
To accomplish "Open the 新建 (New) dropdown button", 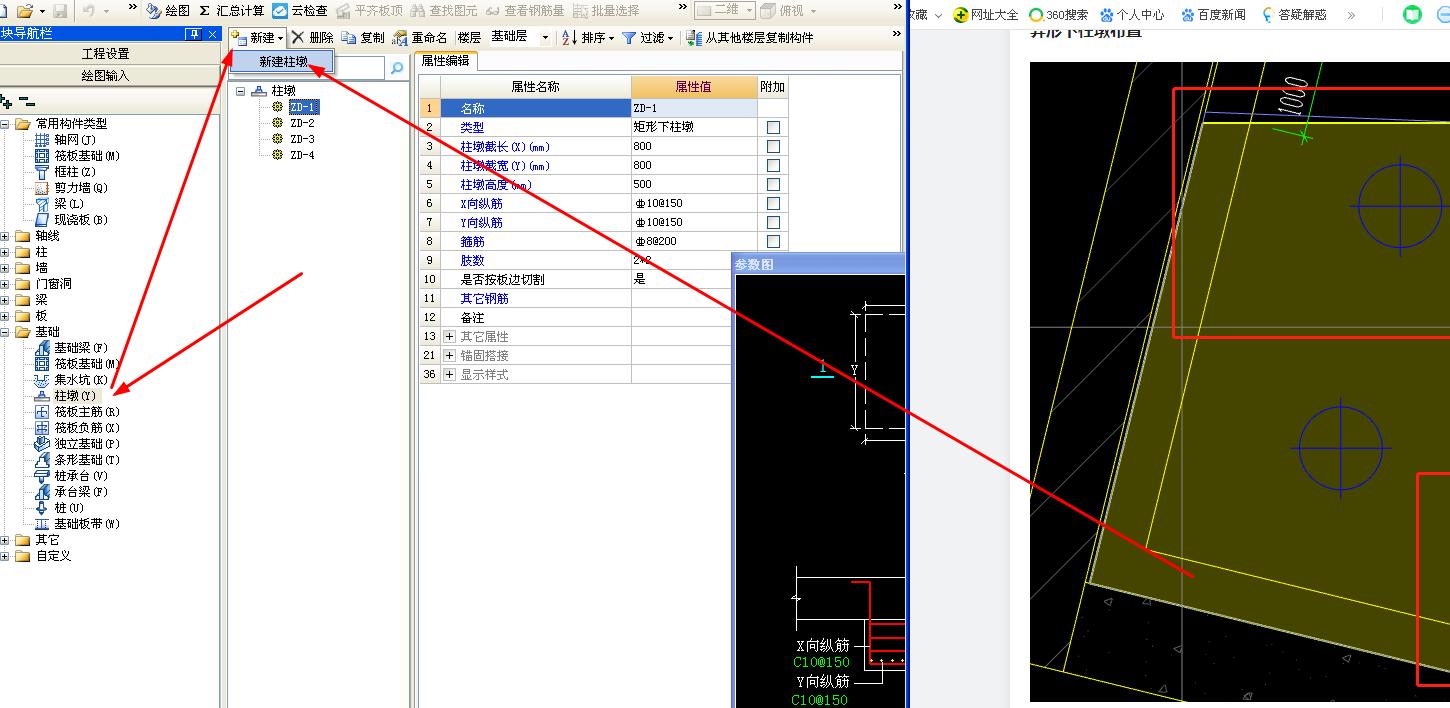I will pos(257,37).
